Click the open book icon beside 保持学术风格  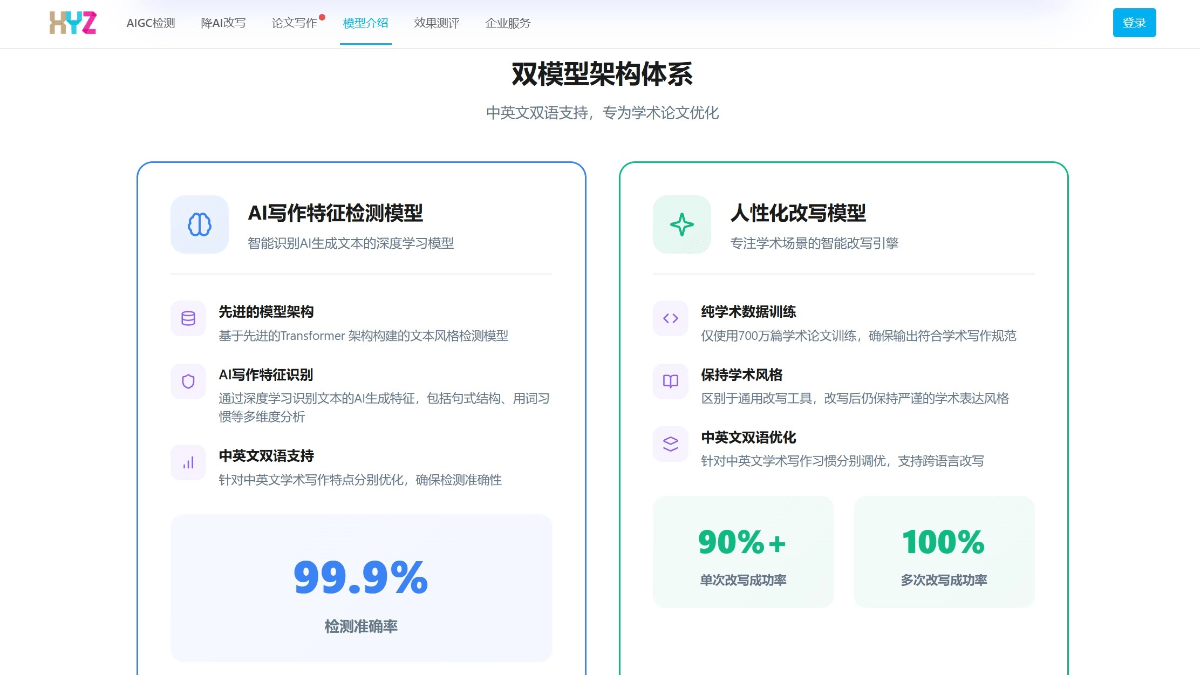(670, 381)
